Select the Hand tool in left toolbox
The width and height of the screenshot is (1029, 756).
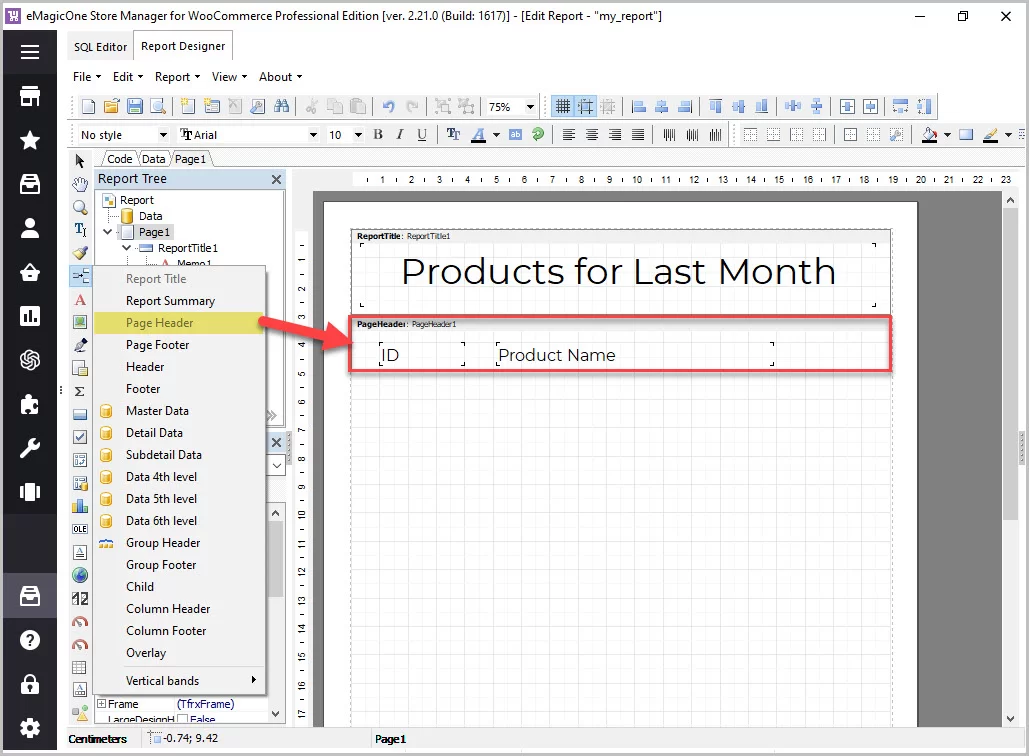point(80,184)
